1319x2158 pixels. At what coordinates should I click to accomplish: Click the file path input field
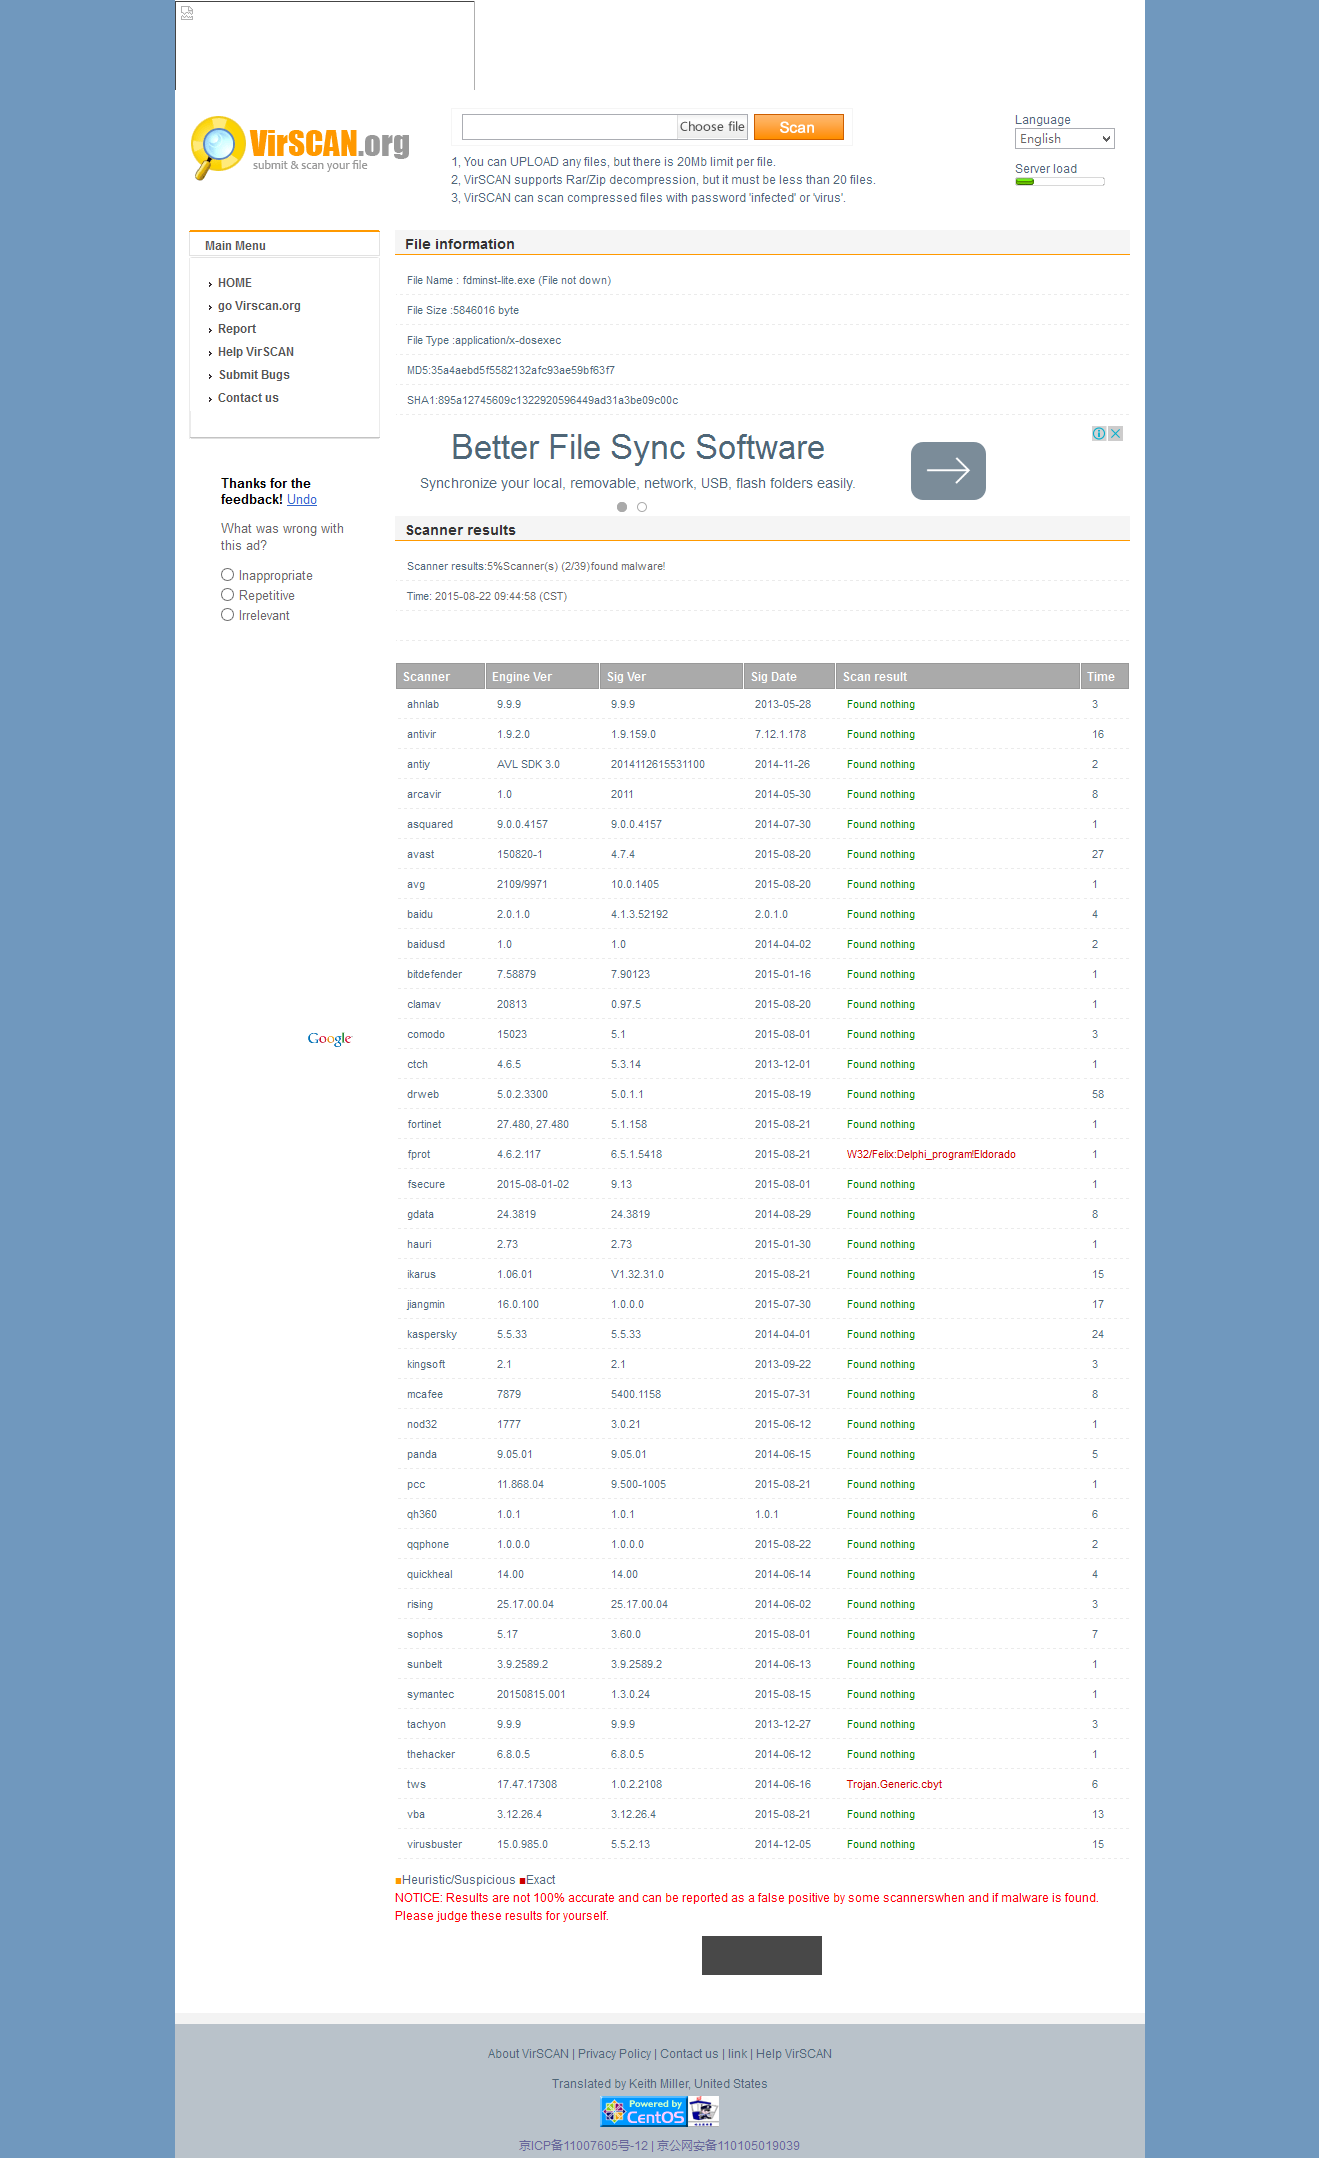(x=569, y=127)
